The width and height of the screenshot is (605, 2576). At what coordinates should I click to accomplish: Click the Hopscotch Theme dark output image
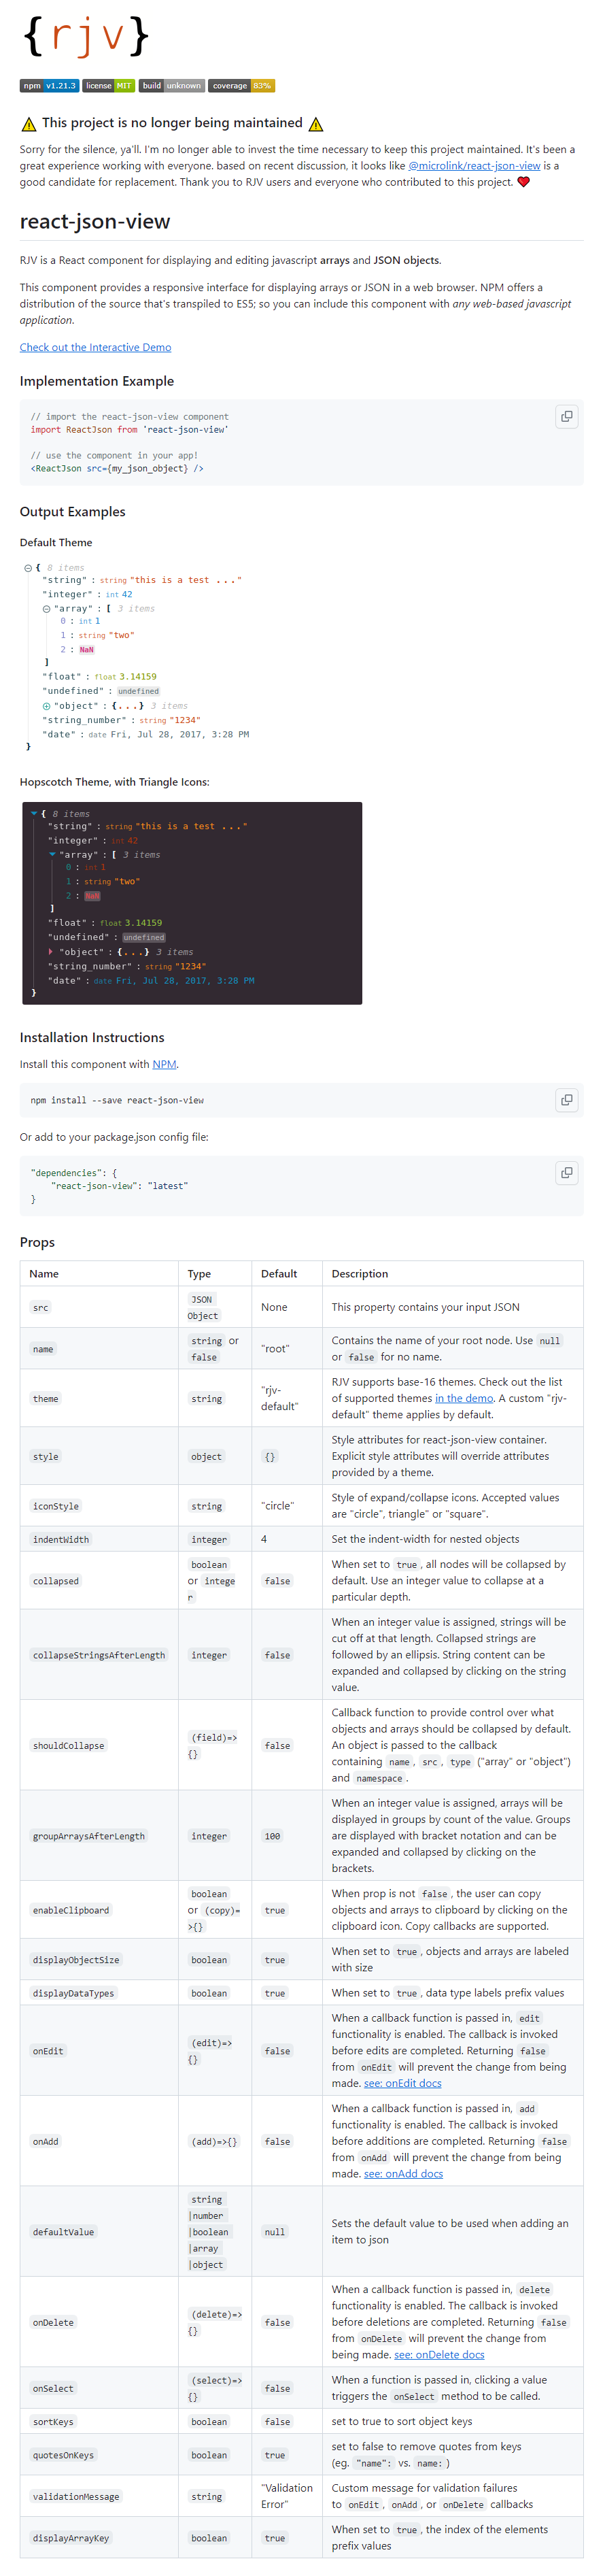(192, 903)
